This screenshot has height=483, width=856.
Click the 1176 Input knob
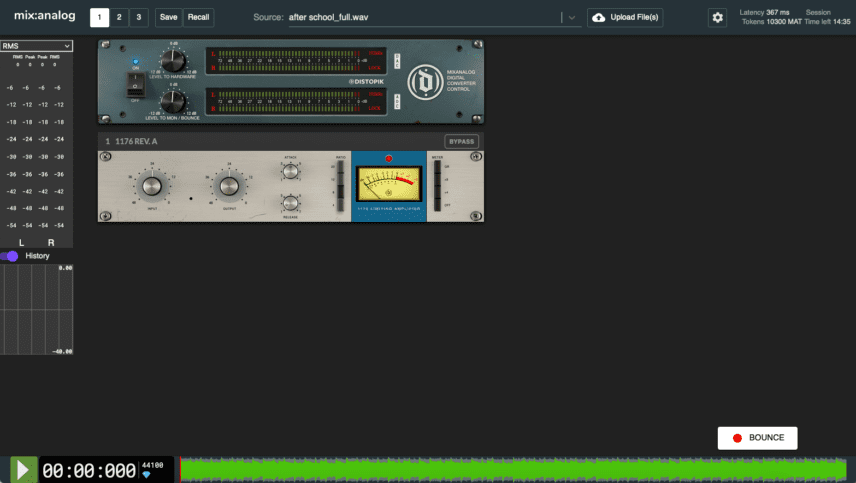[x=152, y=186]
